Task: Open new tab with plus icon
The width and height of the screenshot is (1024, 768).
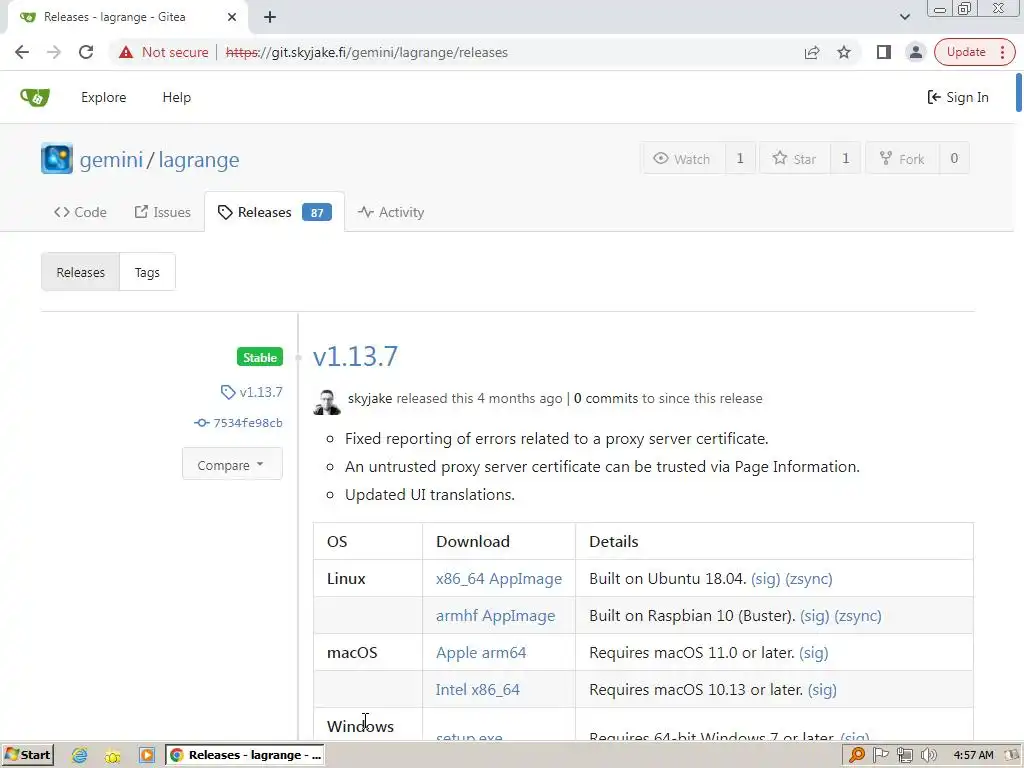Action: (270, 17)
